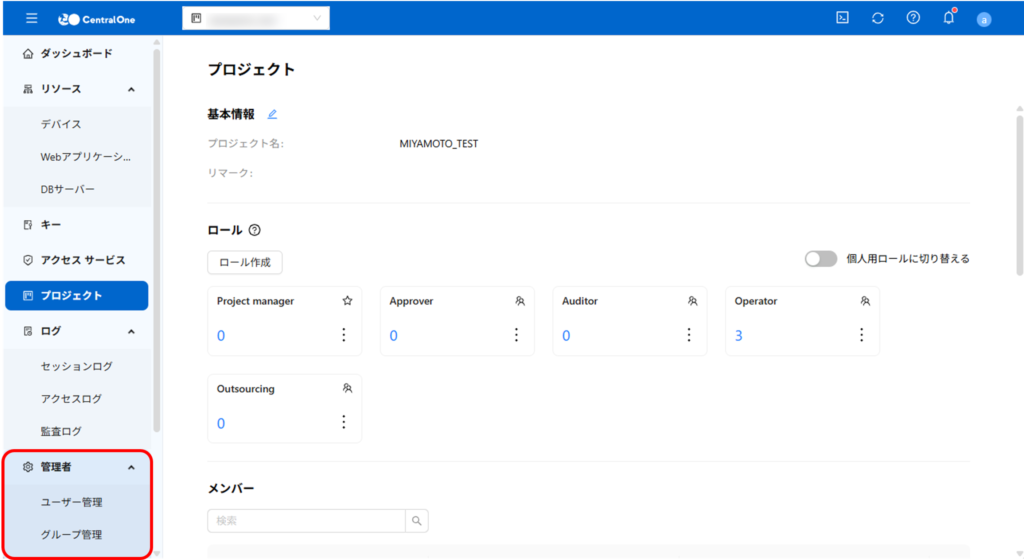The image size is (1024, 560).
Task: Click the Operator member count 3
Action: pyautogui.click(x=739, y=336)
